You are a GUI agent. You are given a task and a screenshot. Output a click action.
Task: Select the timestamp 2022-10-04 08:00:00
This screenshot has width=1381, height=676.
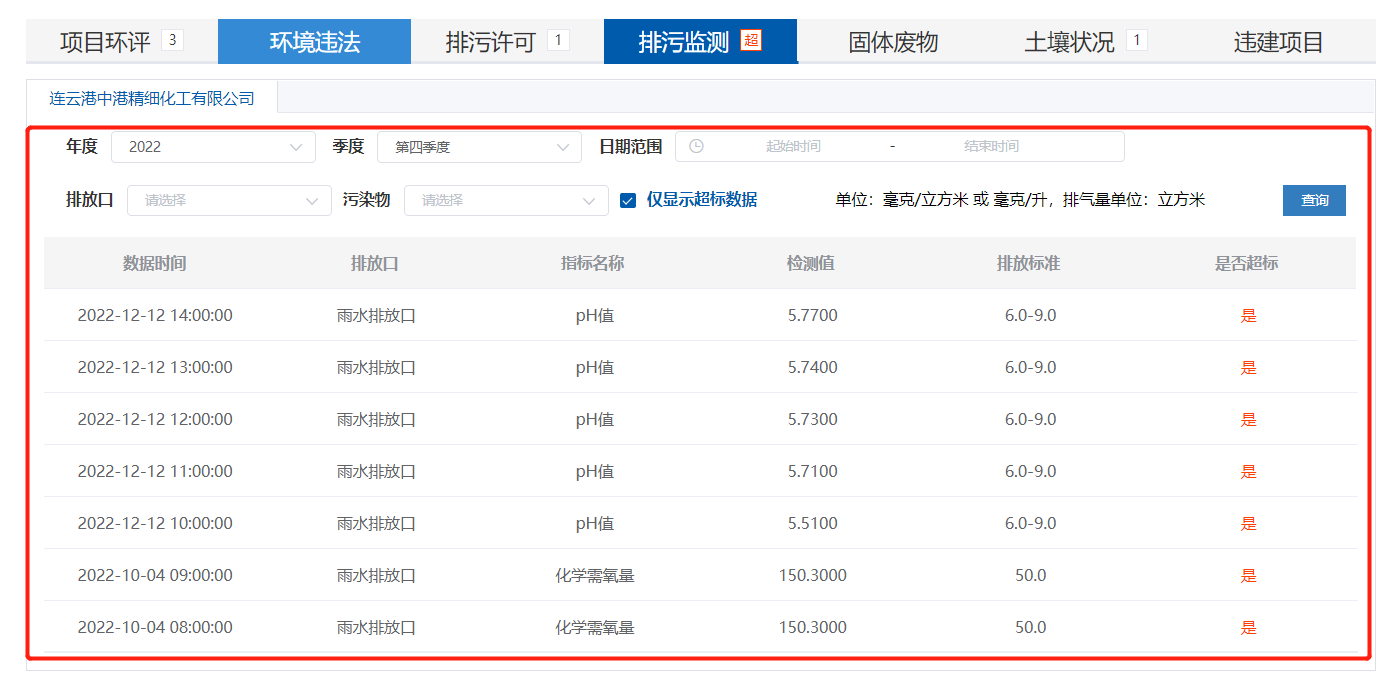[x=155, y=628]
